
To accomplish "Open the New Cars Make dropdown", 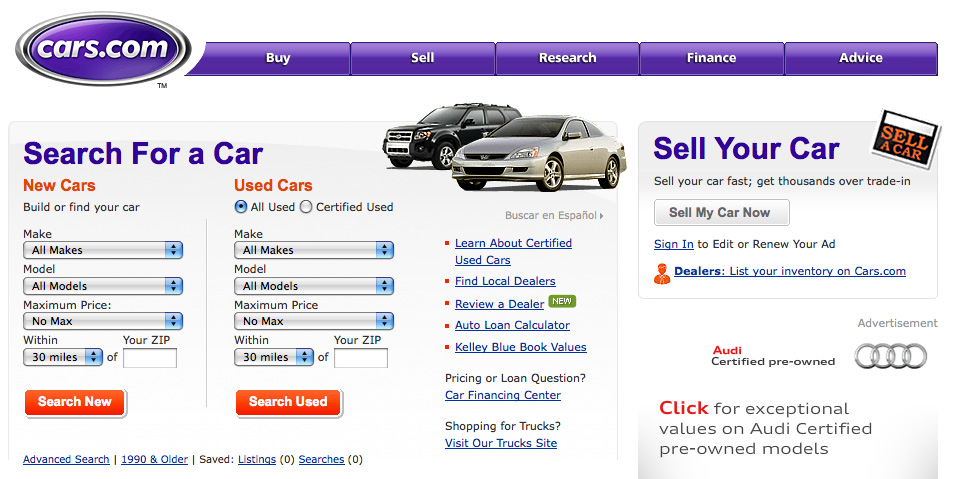I will (x=103, y=250).
